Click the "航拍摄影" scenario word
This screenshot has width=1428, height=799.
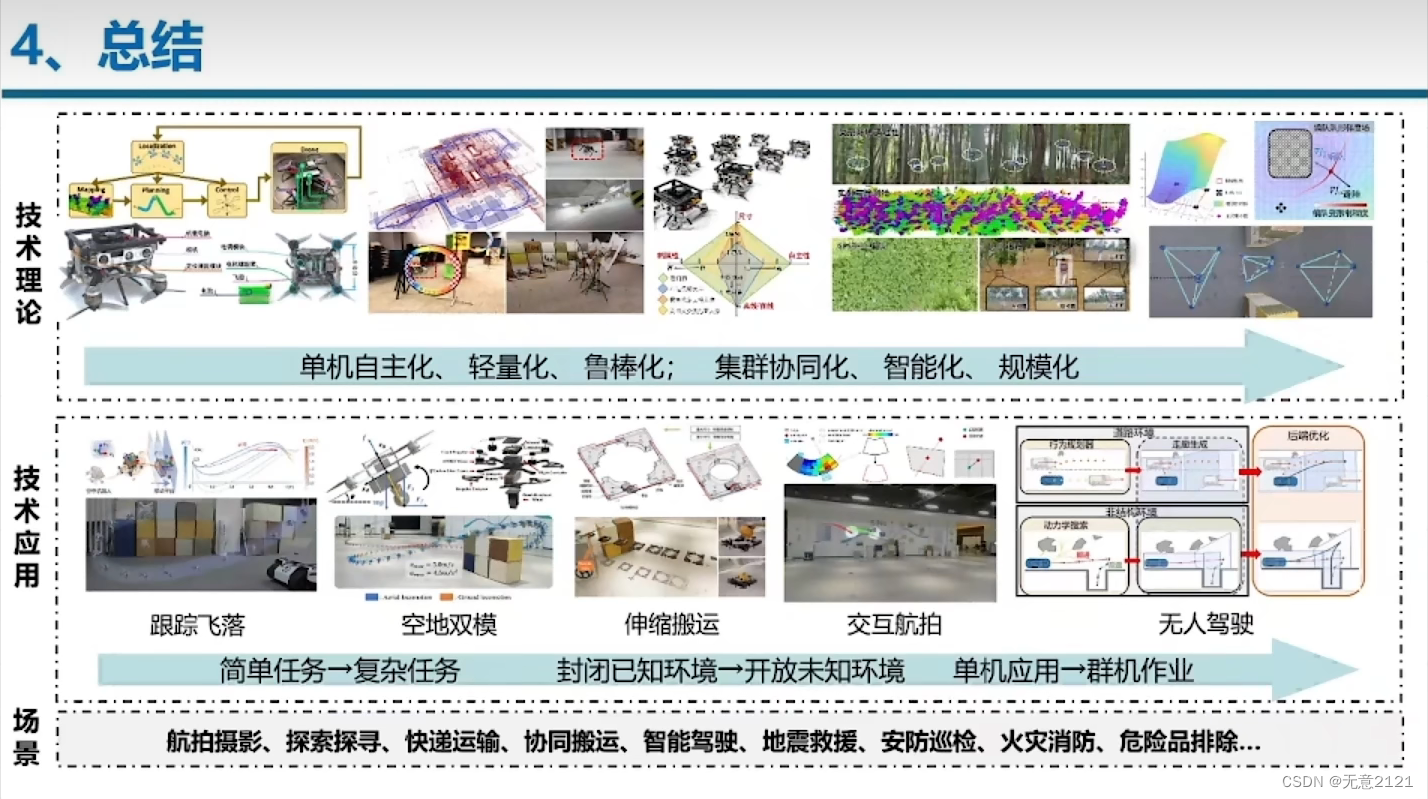click(214, 743)
